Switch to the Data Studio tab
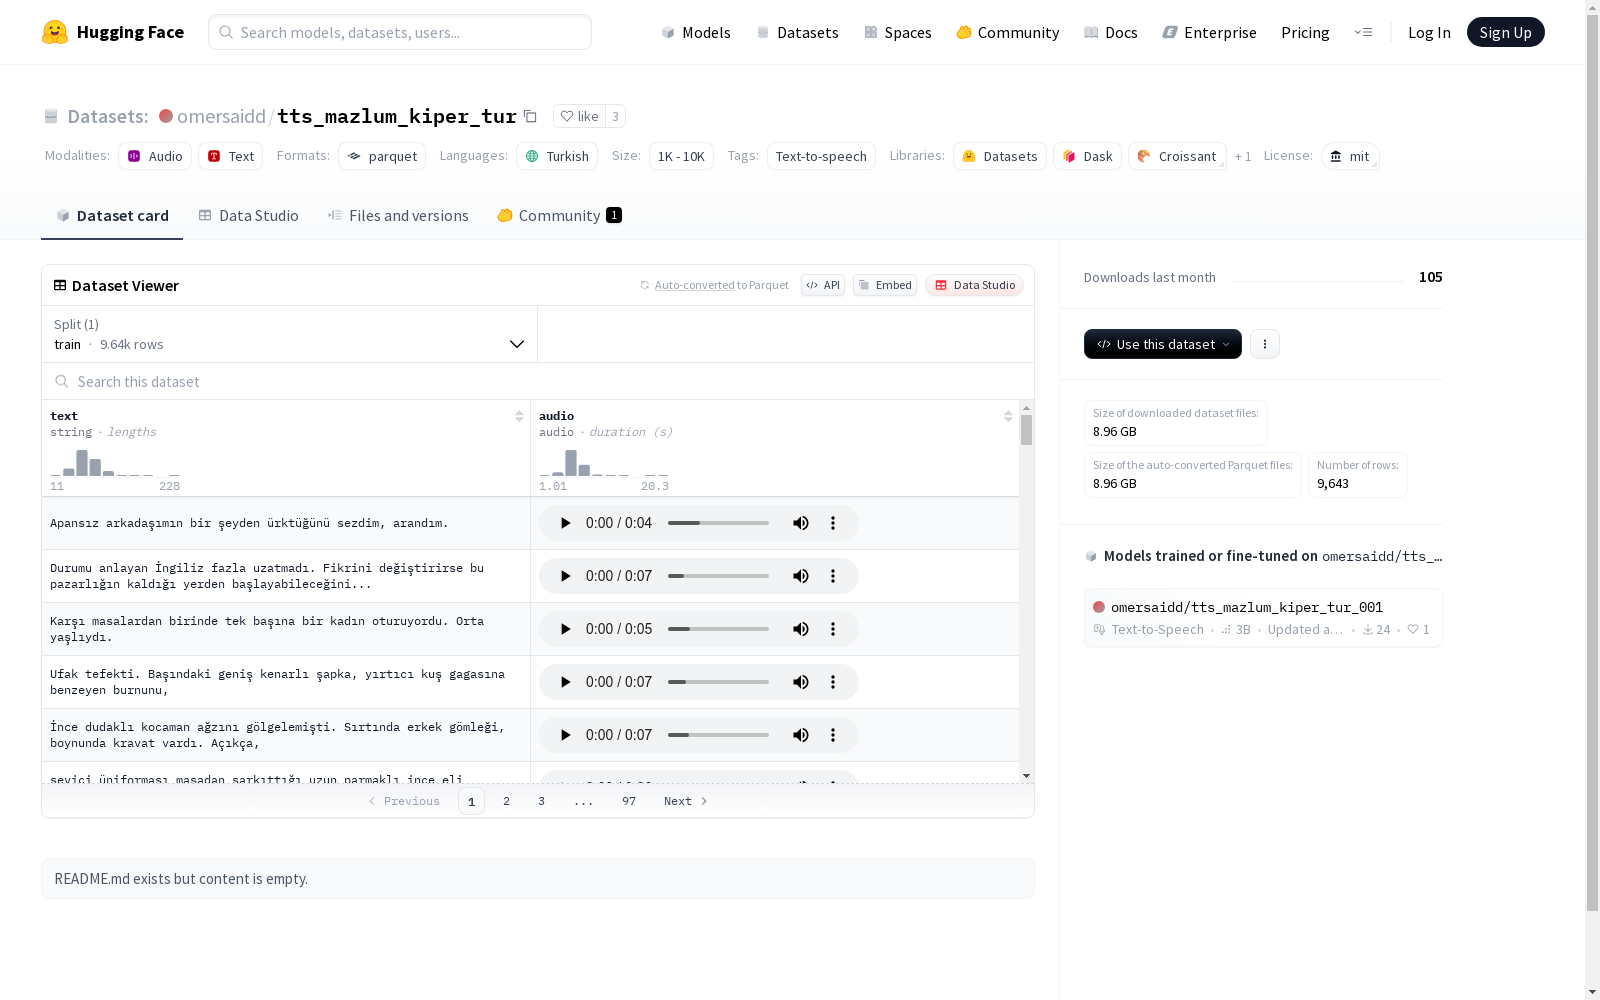This screenshot has width=1600, height=1000. click(249, 216)
